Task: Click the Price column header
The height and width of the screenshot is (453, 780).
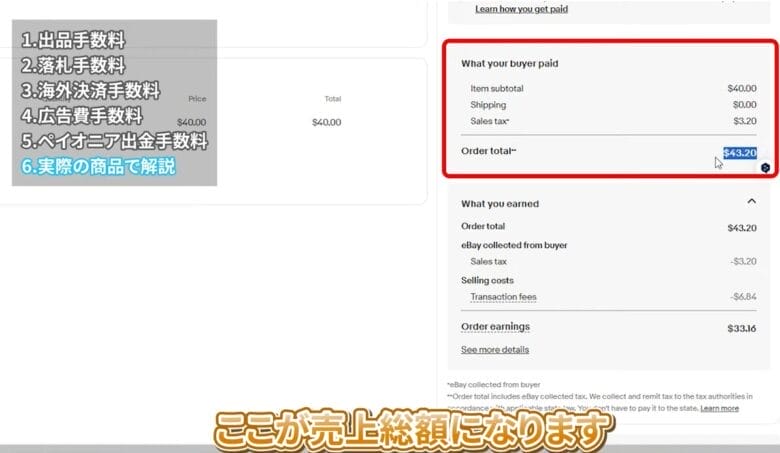Action: pos(197,99)
